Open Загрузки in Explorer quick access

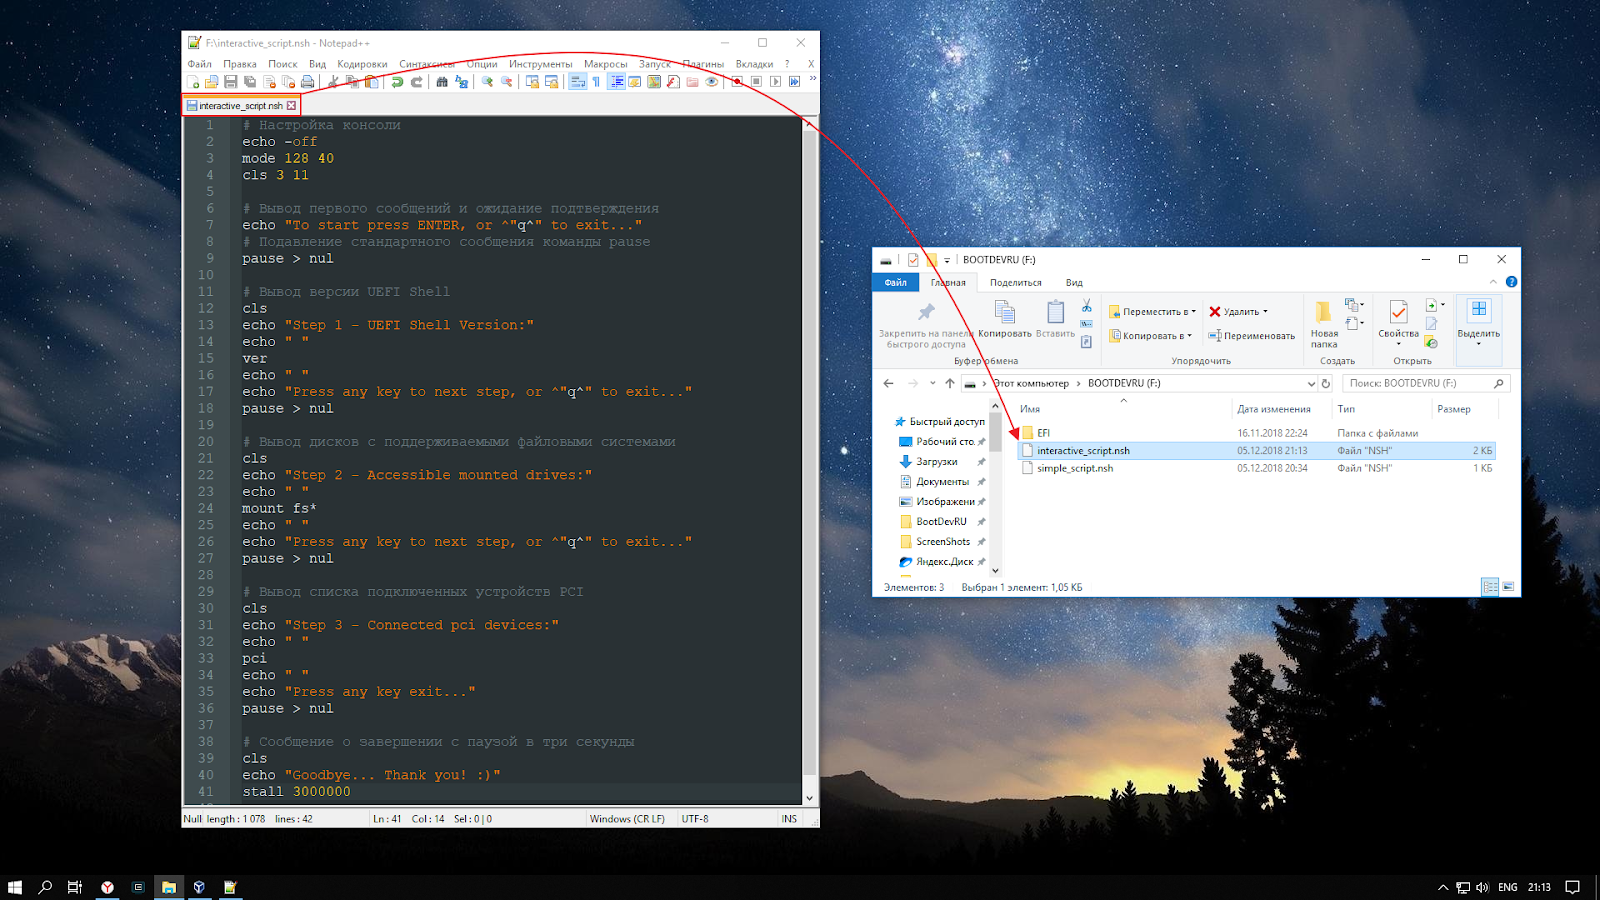coord(936,462)
